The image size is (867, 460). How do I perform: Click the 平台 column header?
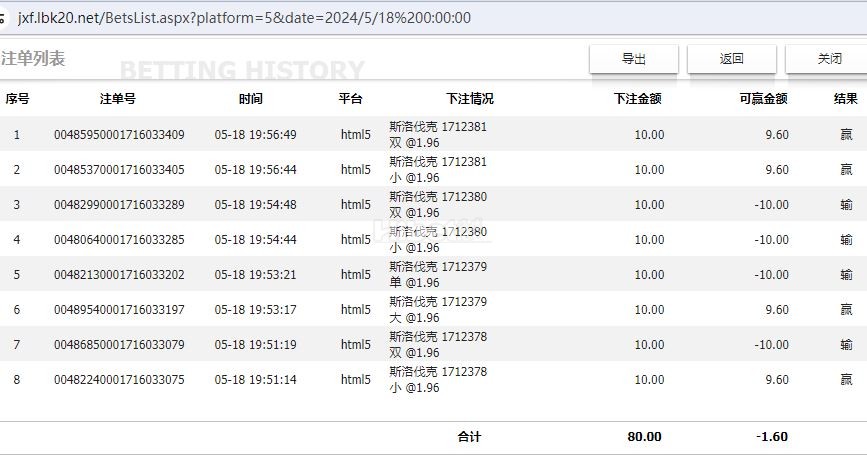pyautogui.click(x=351, y=99)
